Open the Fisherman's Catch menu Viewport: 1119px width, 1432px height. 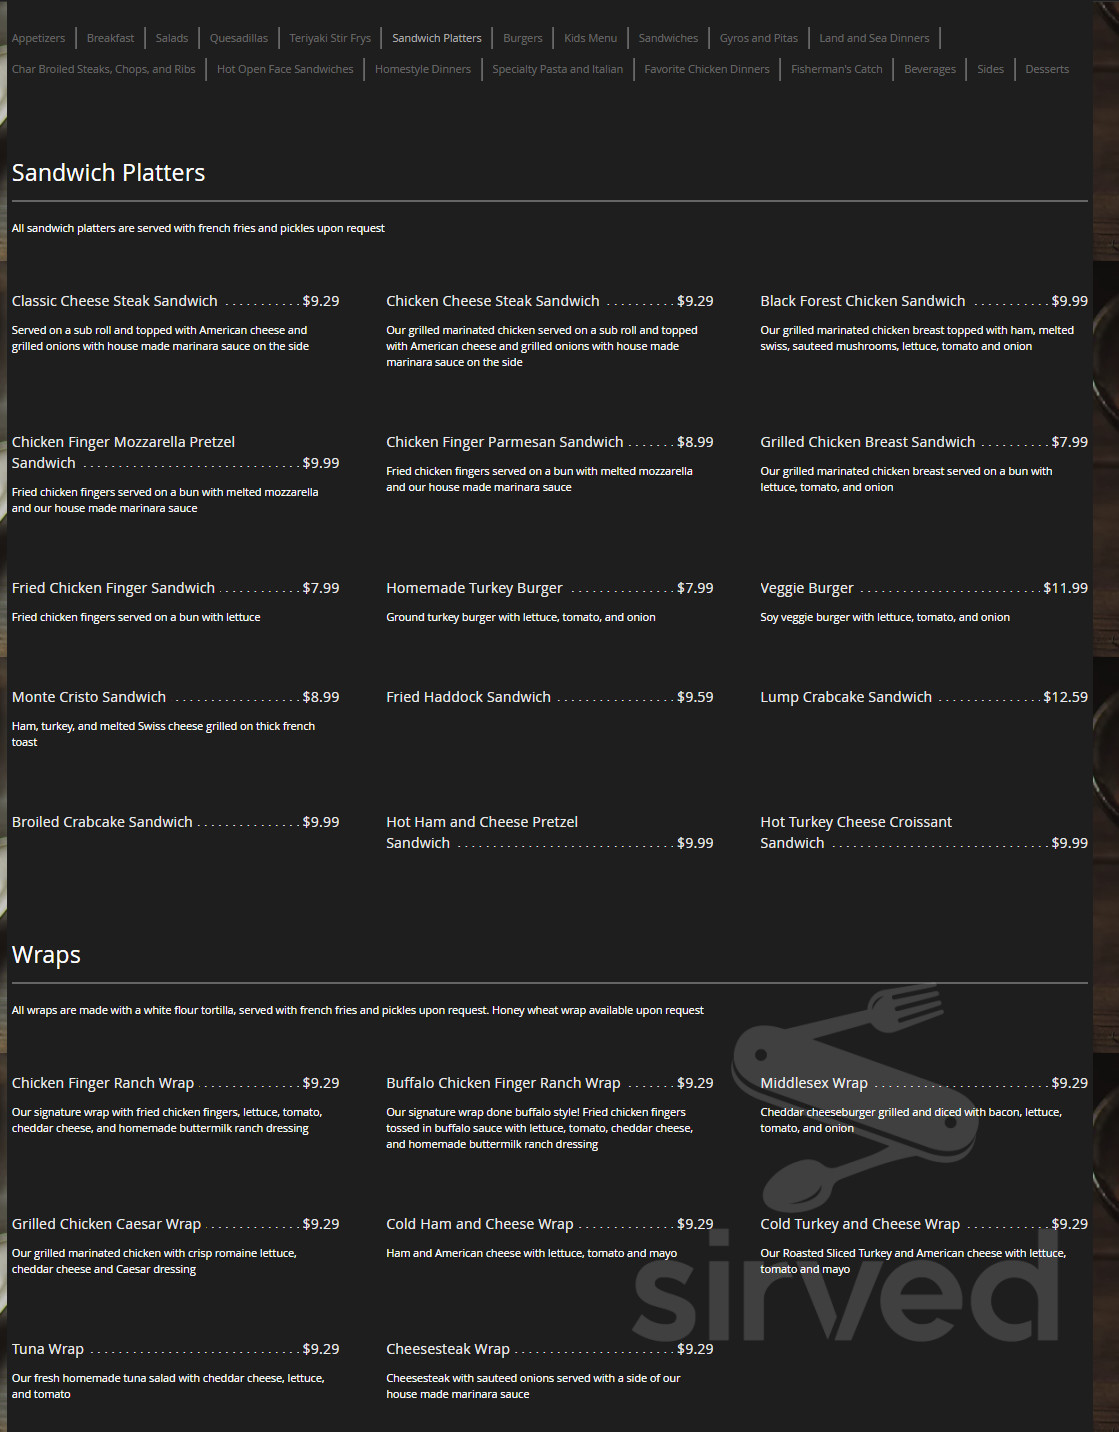[x=836, y=69]
